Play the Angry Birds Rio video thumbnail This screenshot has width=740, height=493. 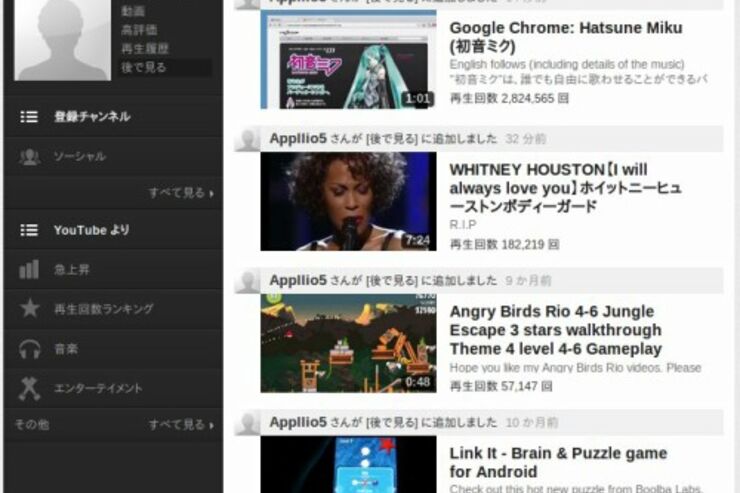pos(348,343)
